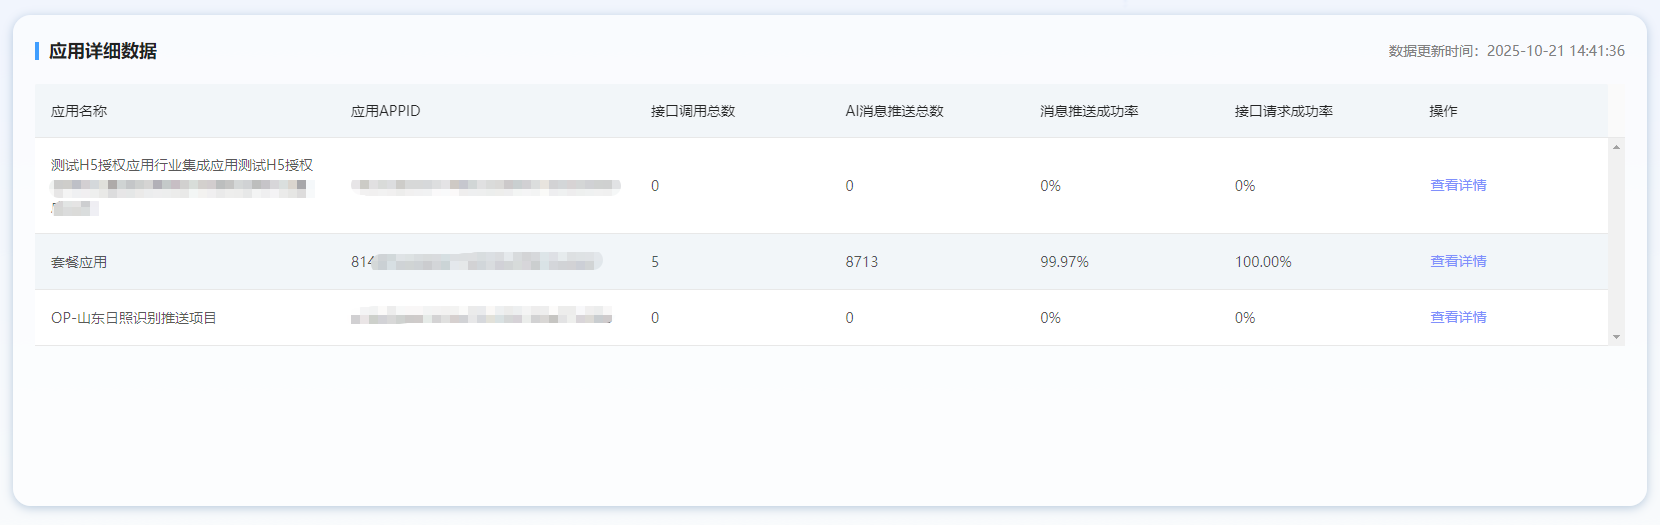Select the OP-山东日照识别推送项目 name cell

coord(134,318)
